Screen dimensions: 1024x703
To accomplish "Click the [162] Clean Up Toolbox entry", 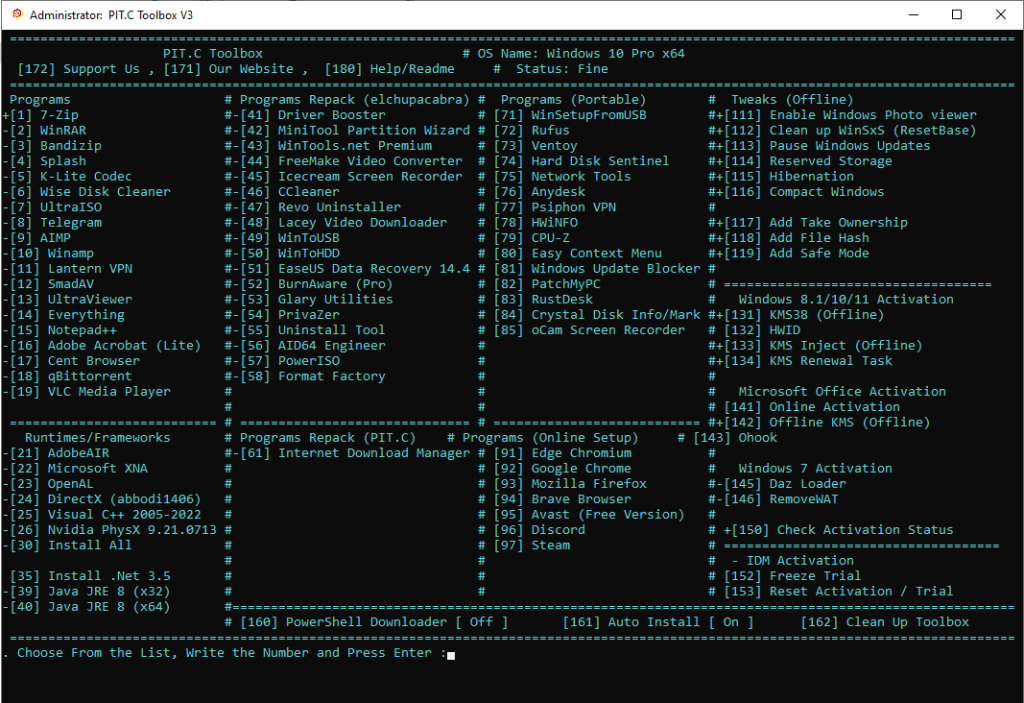I will tap(885, 622).
